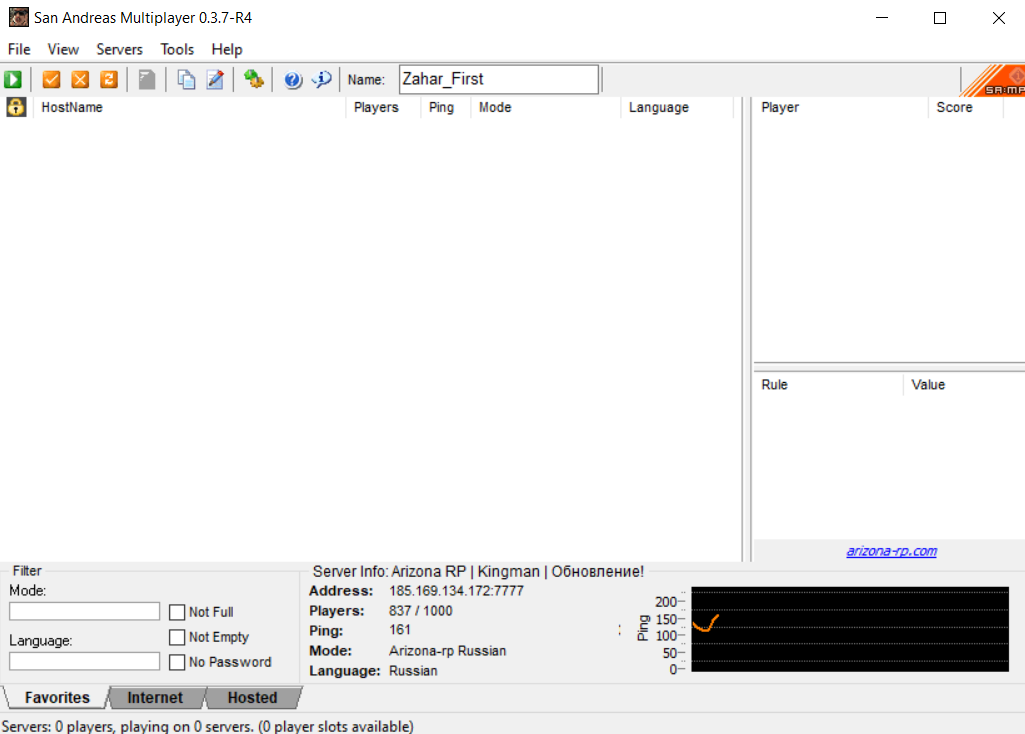Image resolution: width=1025 pixels, height=734 pixels.
Task: Click the gray master list icon
Action: click(x=147, y=80)
